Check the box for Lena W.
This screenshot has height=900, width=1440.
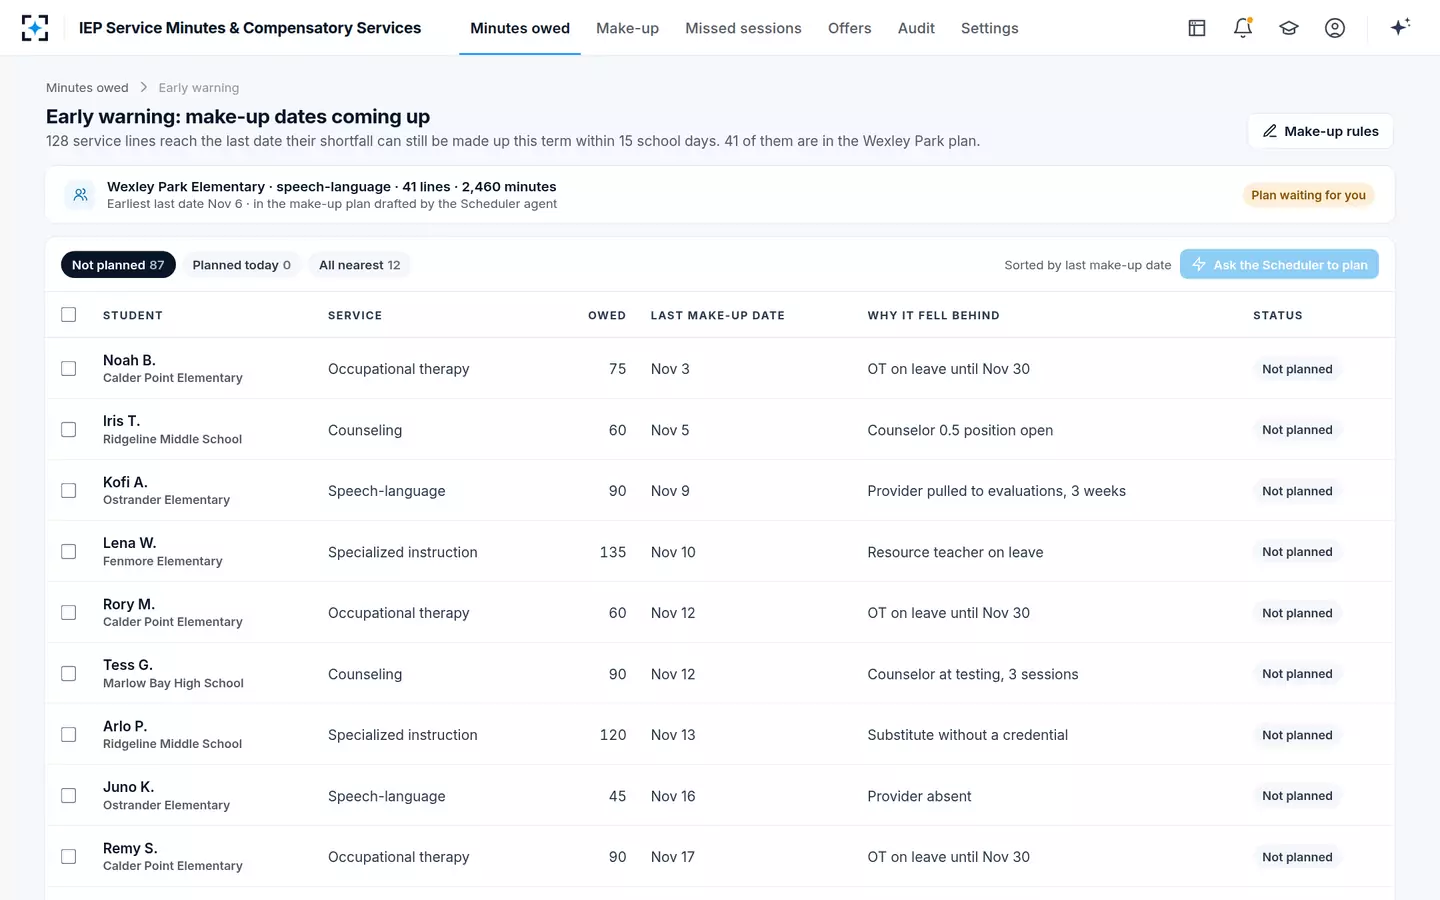click(x=69, y=552)
